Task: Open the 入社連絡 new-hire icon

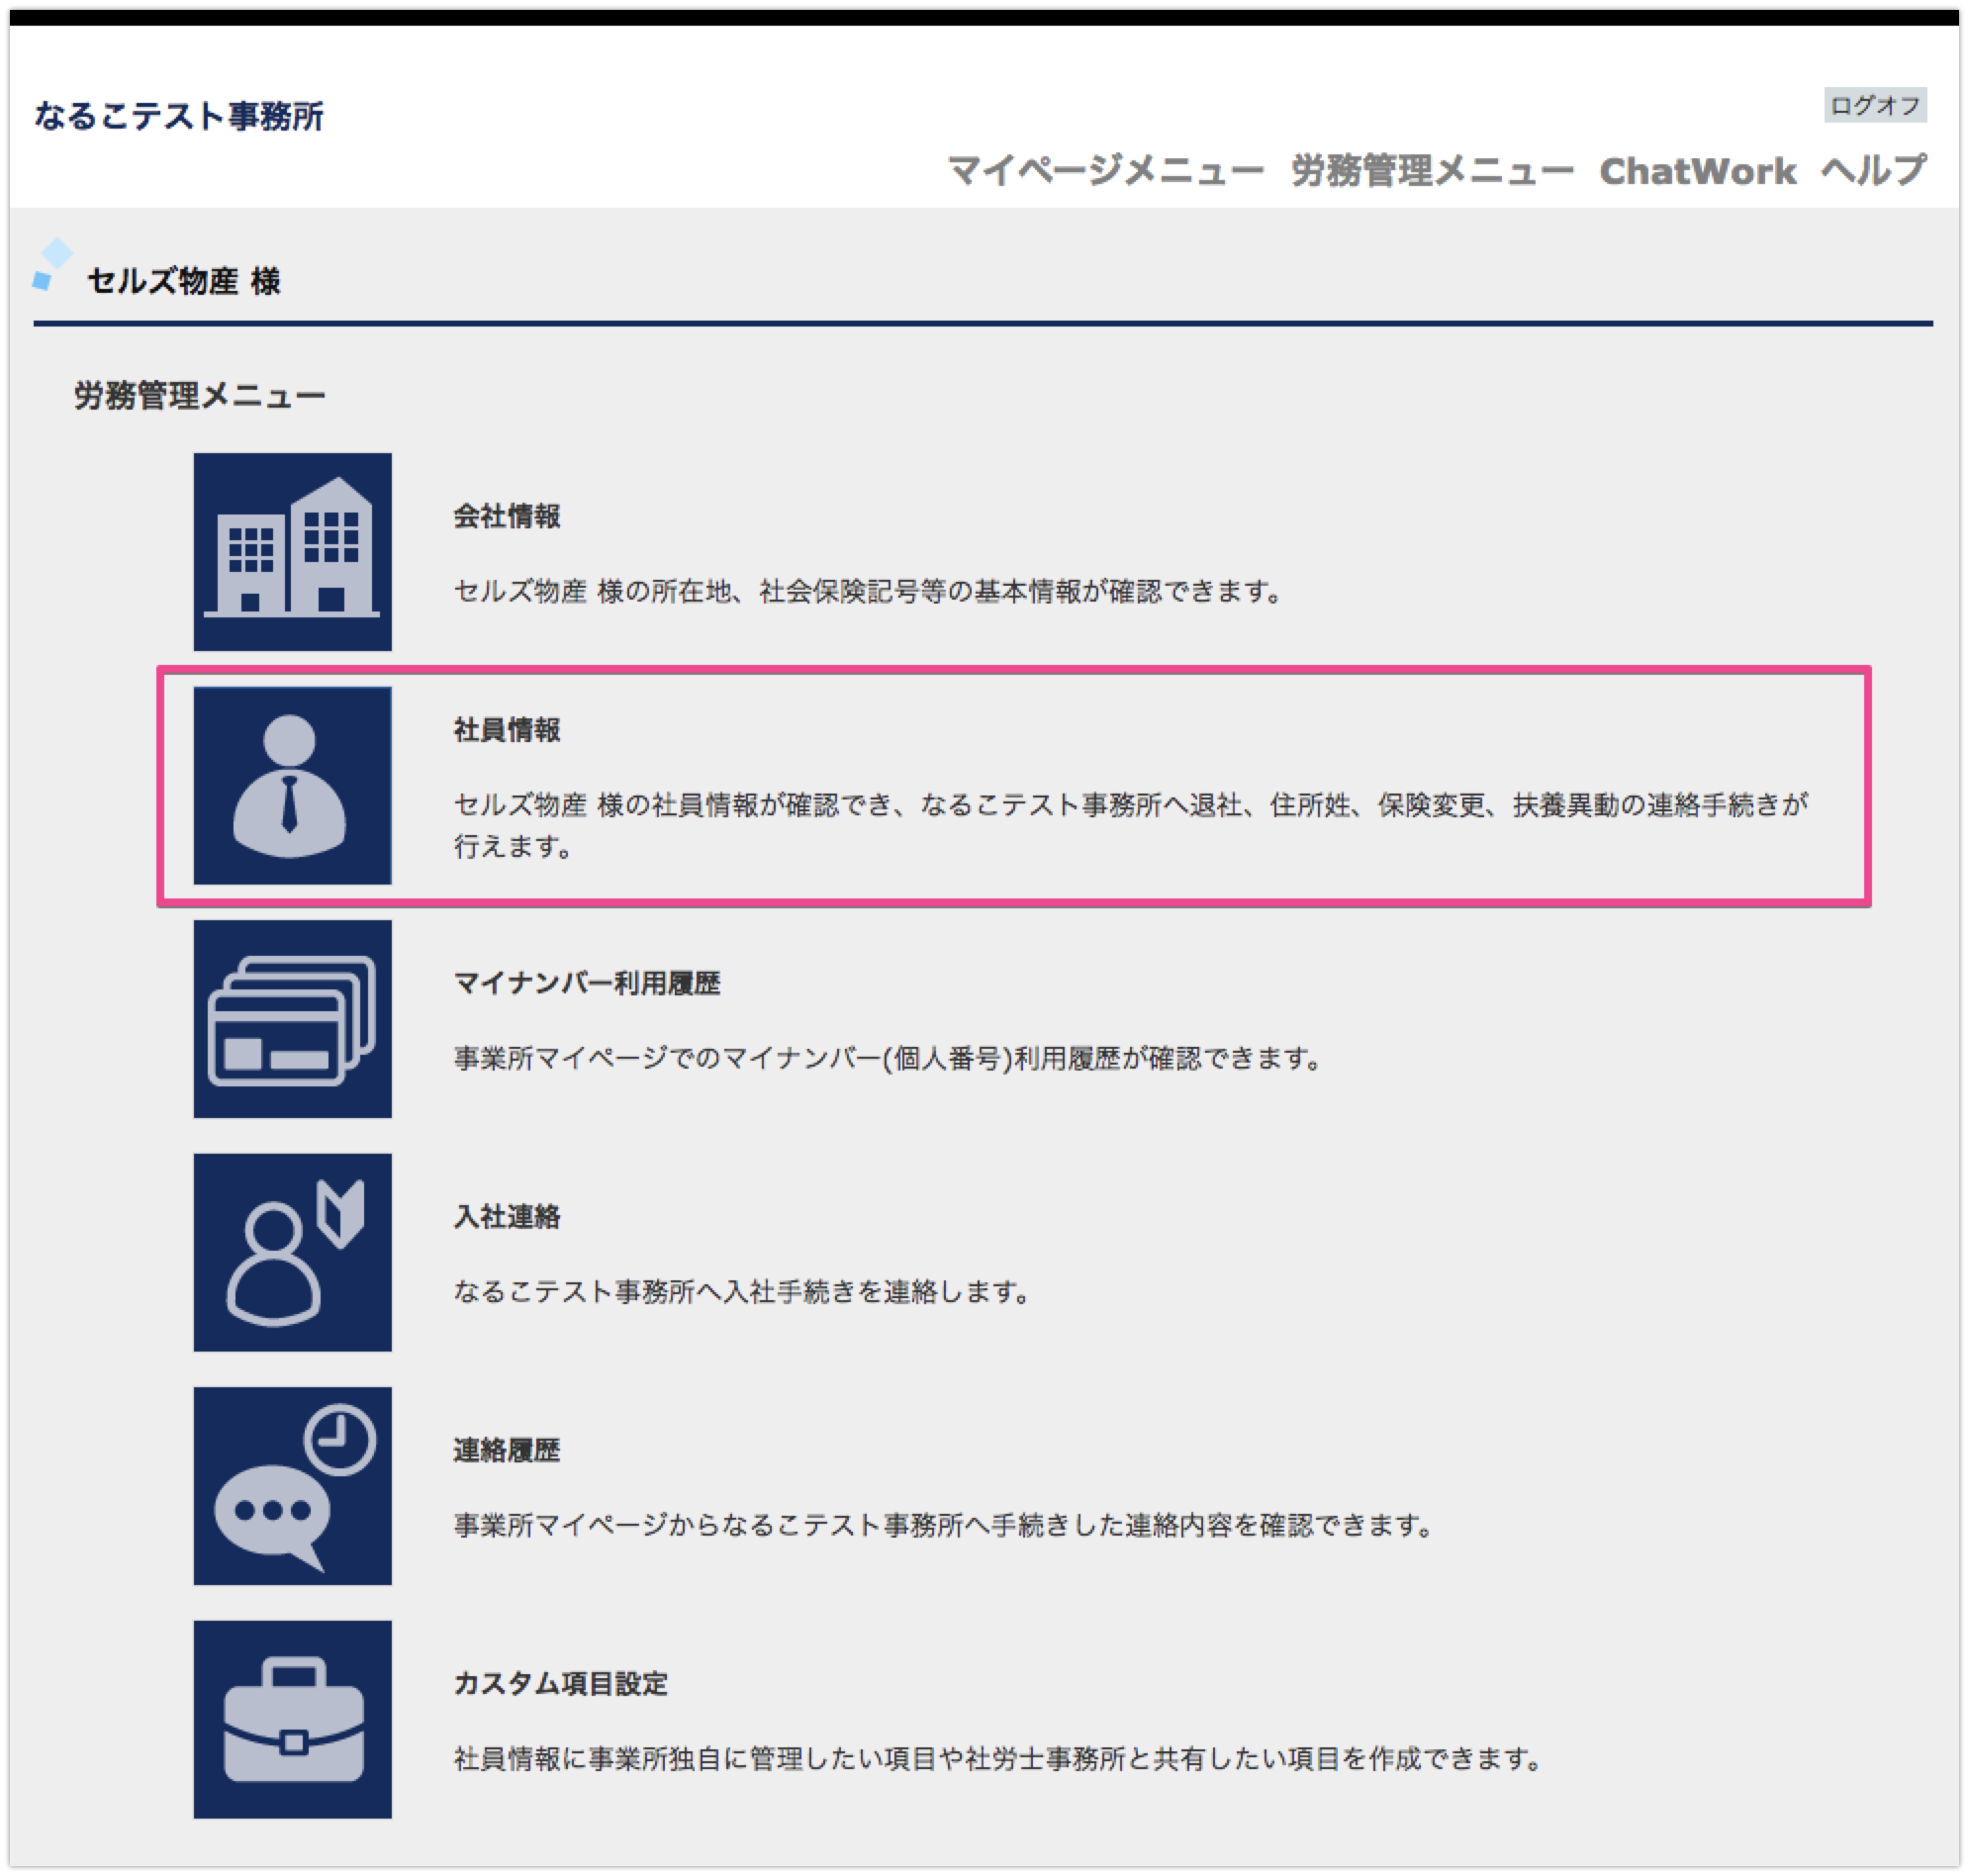Action: click(x=292, y=1252)
